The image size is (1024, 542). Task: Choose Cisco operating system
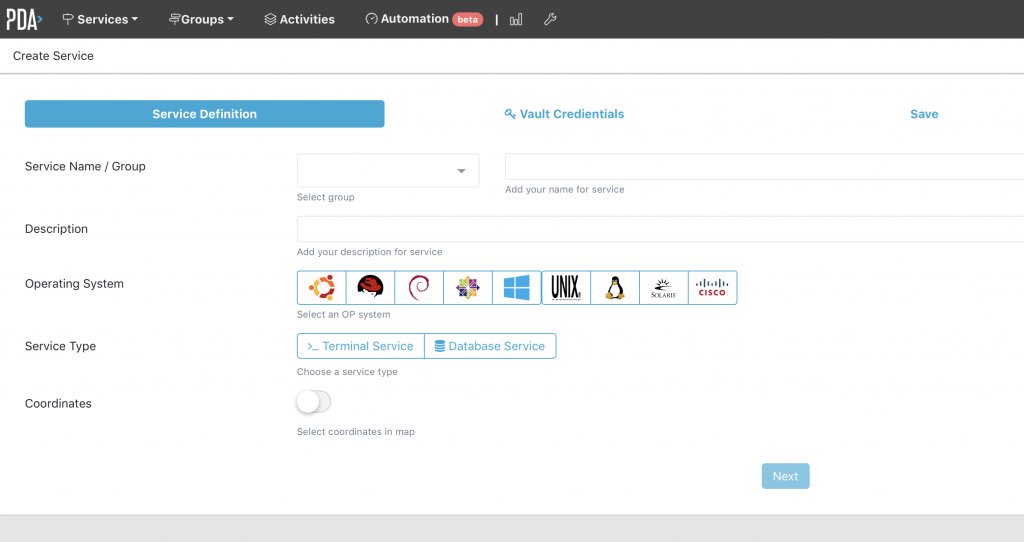(712, 287)
